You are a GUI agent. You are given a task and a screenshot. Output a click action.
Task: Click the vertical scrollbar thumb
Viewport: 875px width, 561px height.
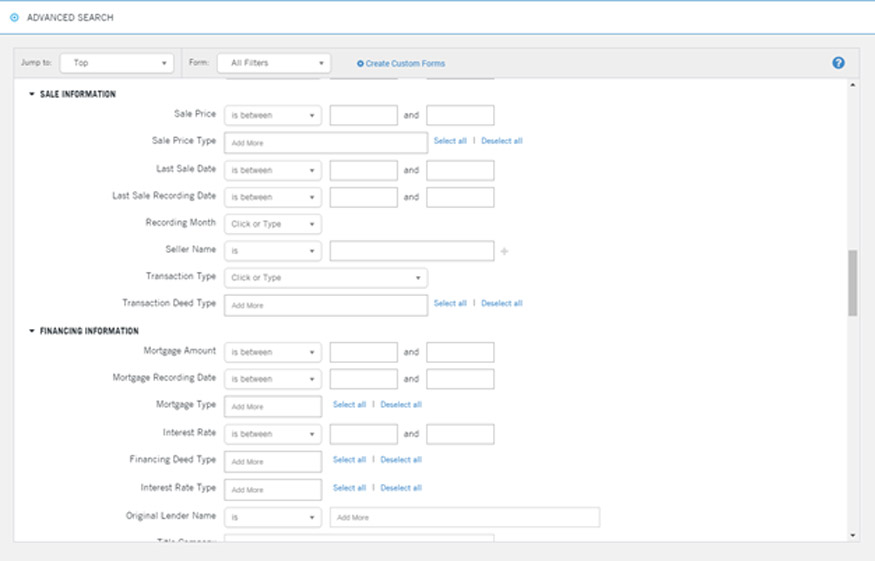point(853,283)
